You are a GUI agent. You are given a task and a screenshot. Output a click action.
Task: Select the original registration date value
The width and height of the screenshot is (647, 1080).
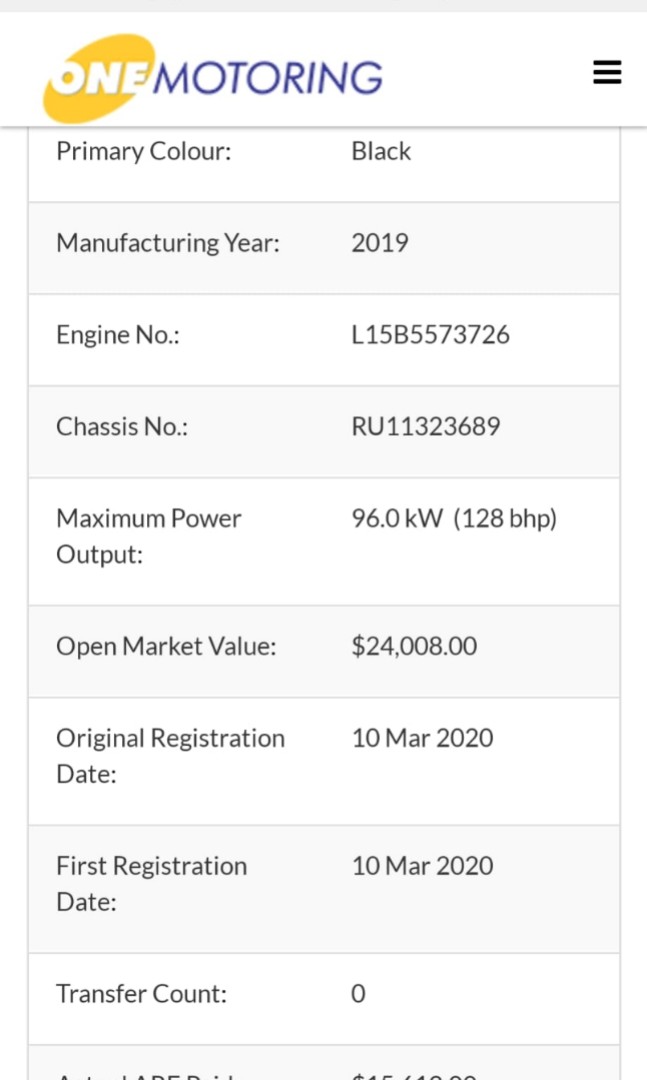point(422,738)
